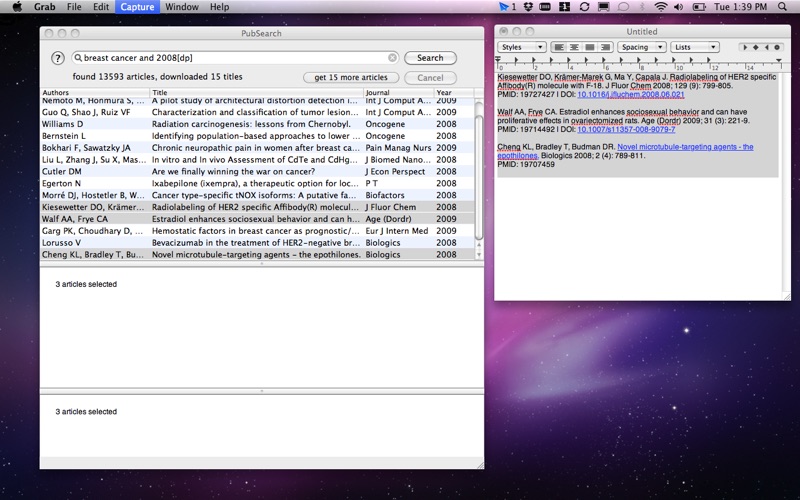Open the Edit menu
Image resolution: width=800 pixels, height=500 pixels.
point(101,7)
